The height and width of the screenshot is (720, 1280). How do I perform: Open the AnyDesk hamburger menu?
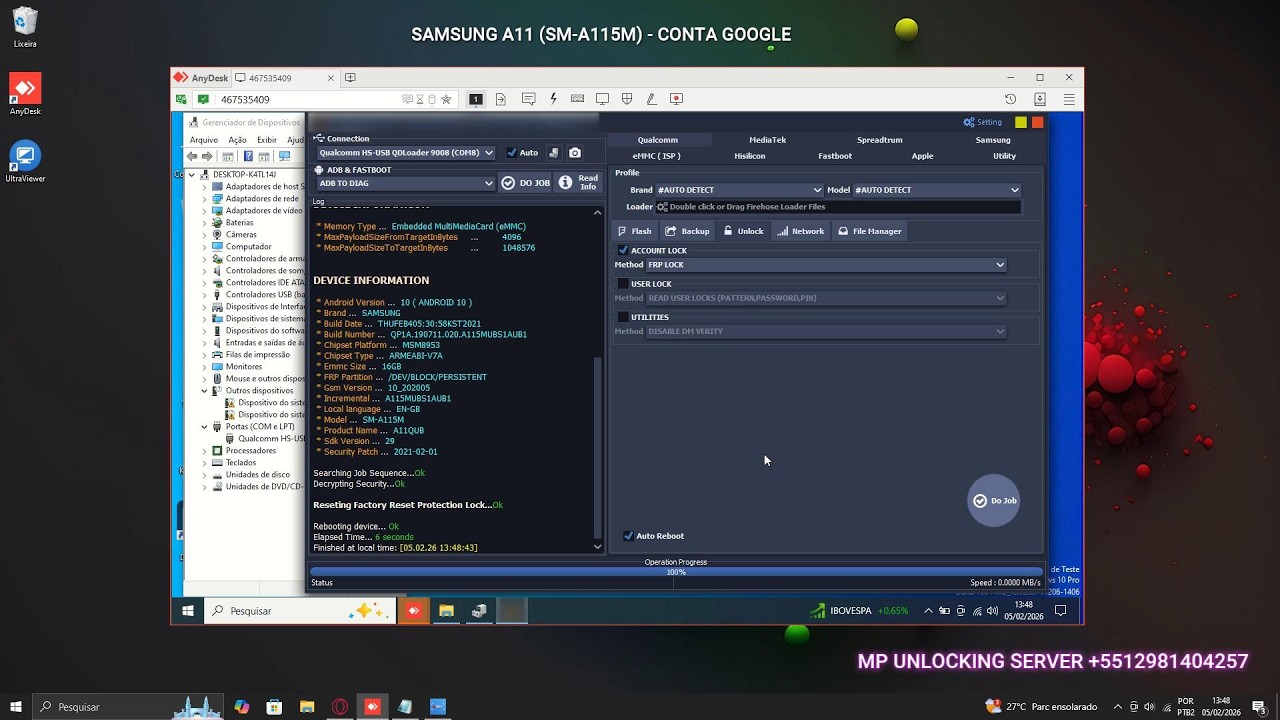click(1069, 99)
